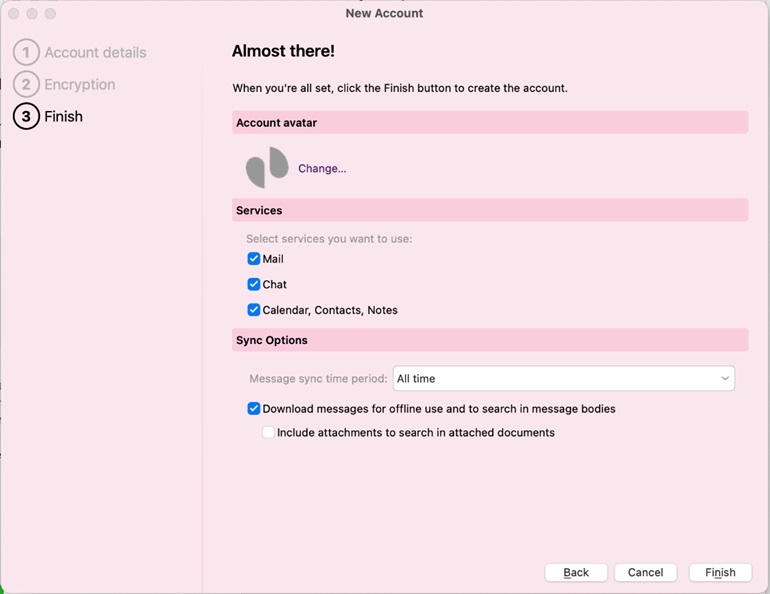Click the step 3 circle icon

pyautogui.click(x=26, y=117)
